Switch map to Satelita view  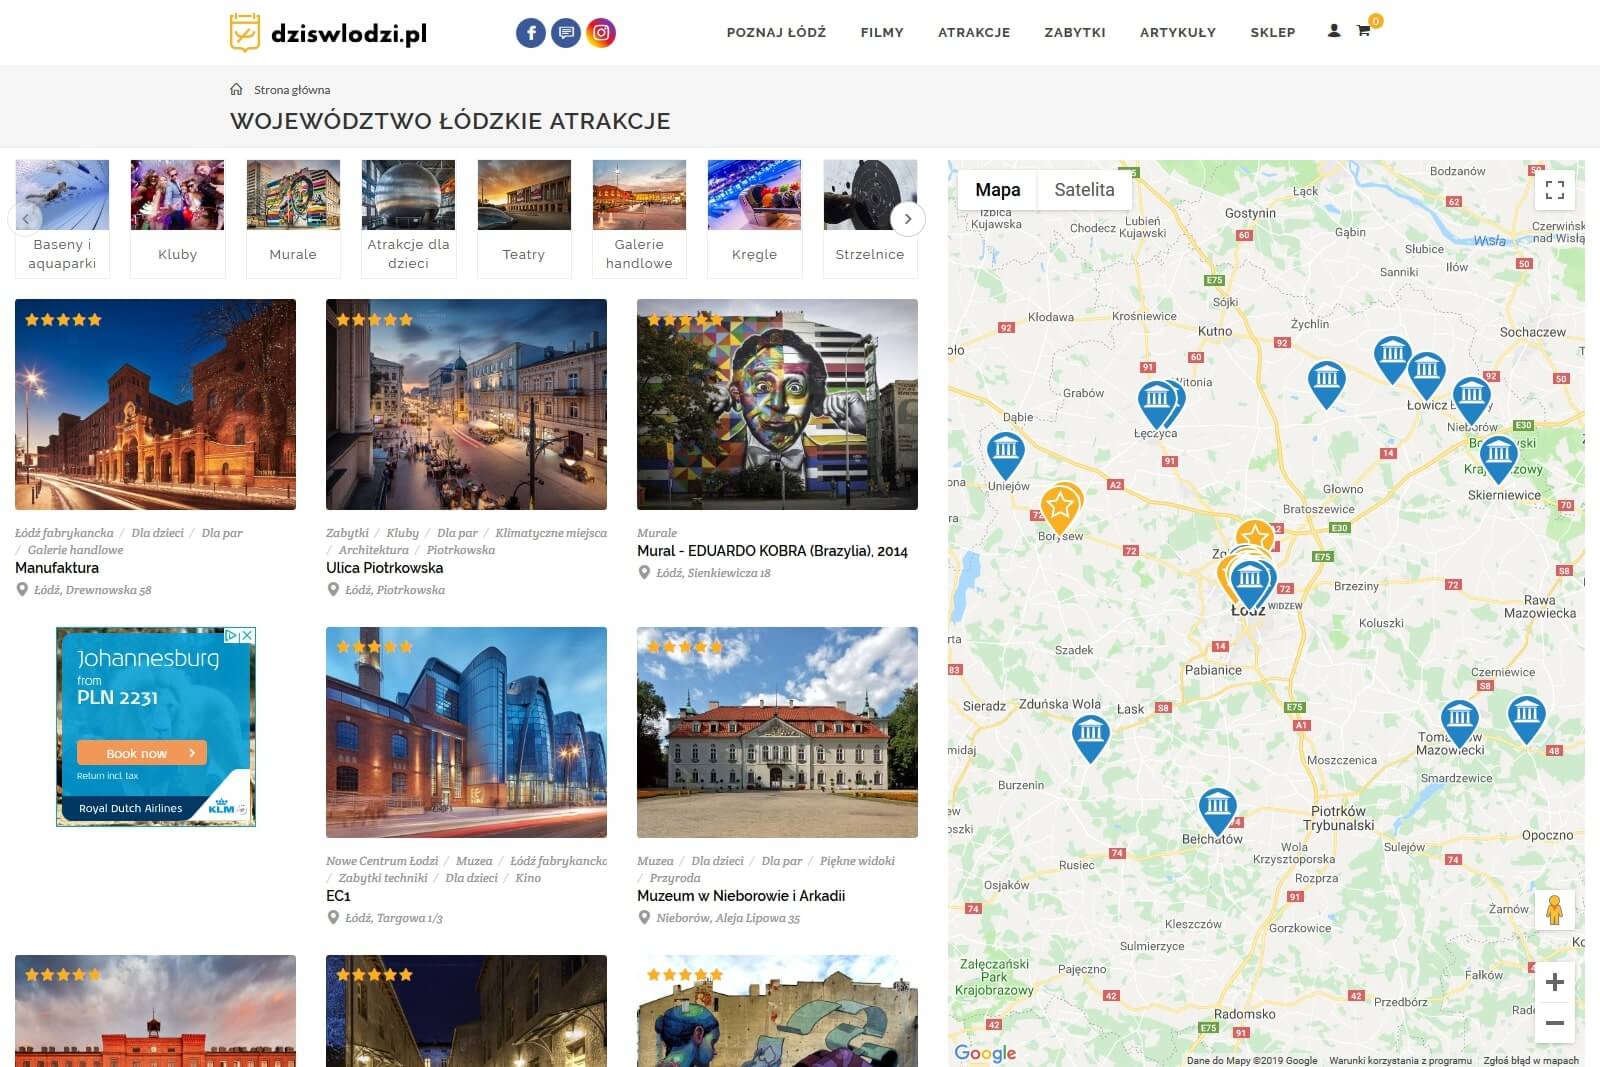click(x=1084, y=190)
